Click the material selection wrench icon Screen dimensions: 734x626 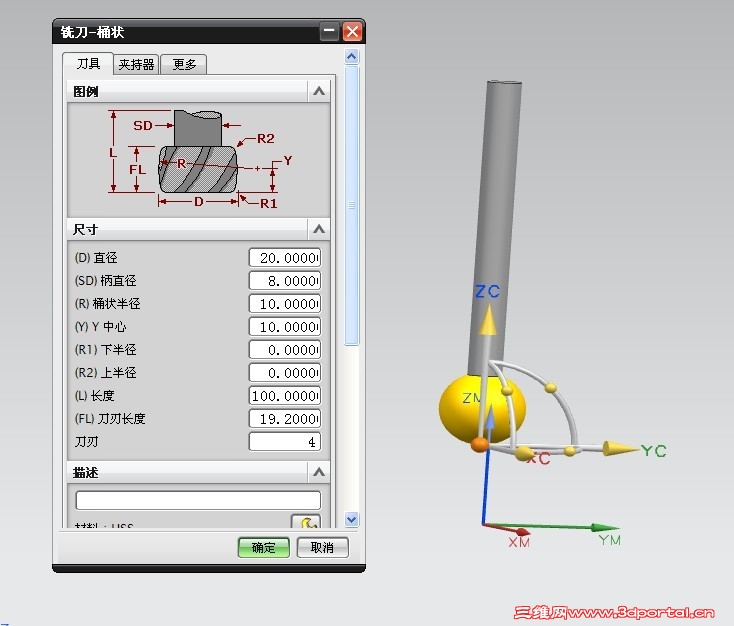pos(306,522)
